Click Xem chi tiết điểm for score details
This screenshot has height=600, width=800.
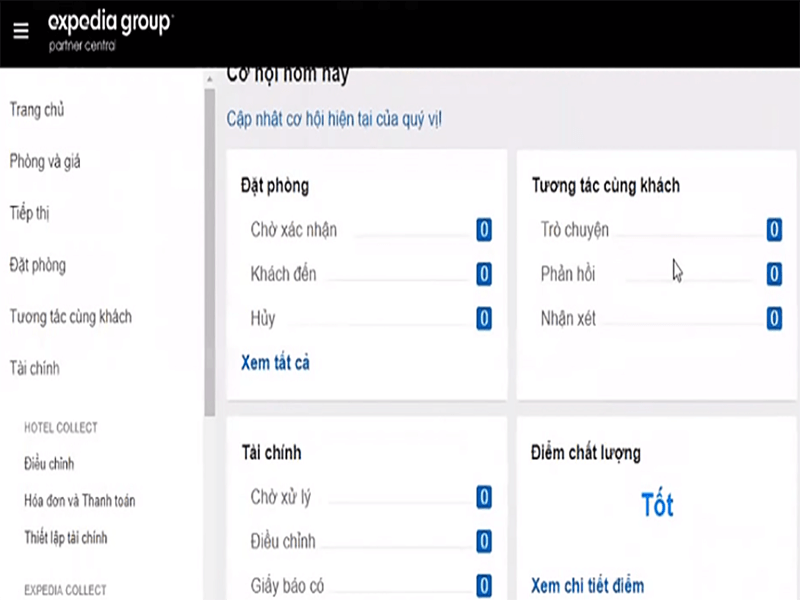tap(587, 586)
